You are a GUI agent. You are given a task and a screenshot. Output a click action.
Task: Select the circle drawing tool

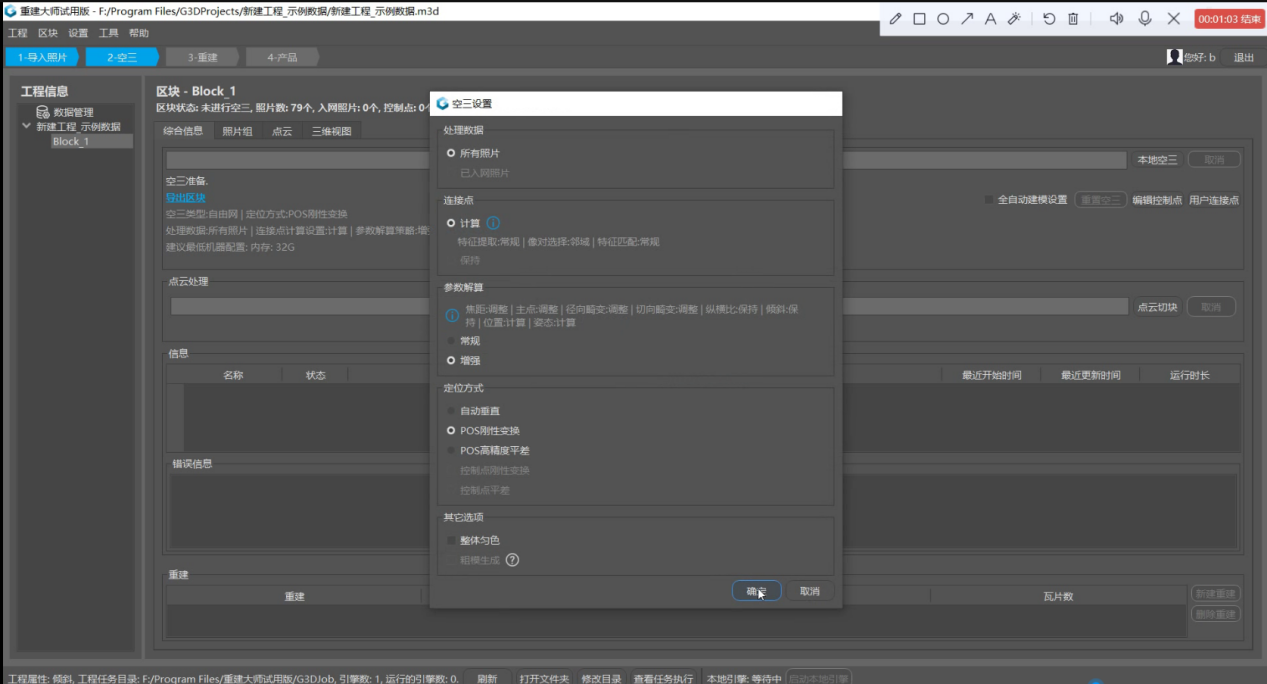[x=943, y=19]
